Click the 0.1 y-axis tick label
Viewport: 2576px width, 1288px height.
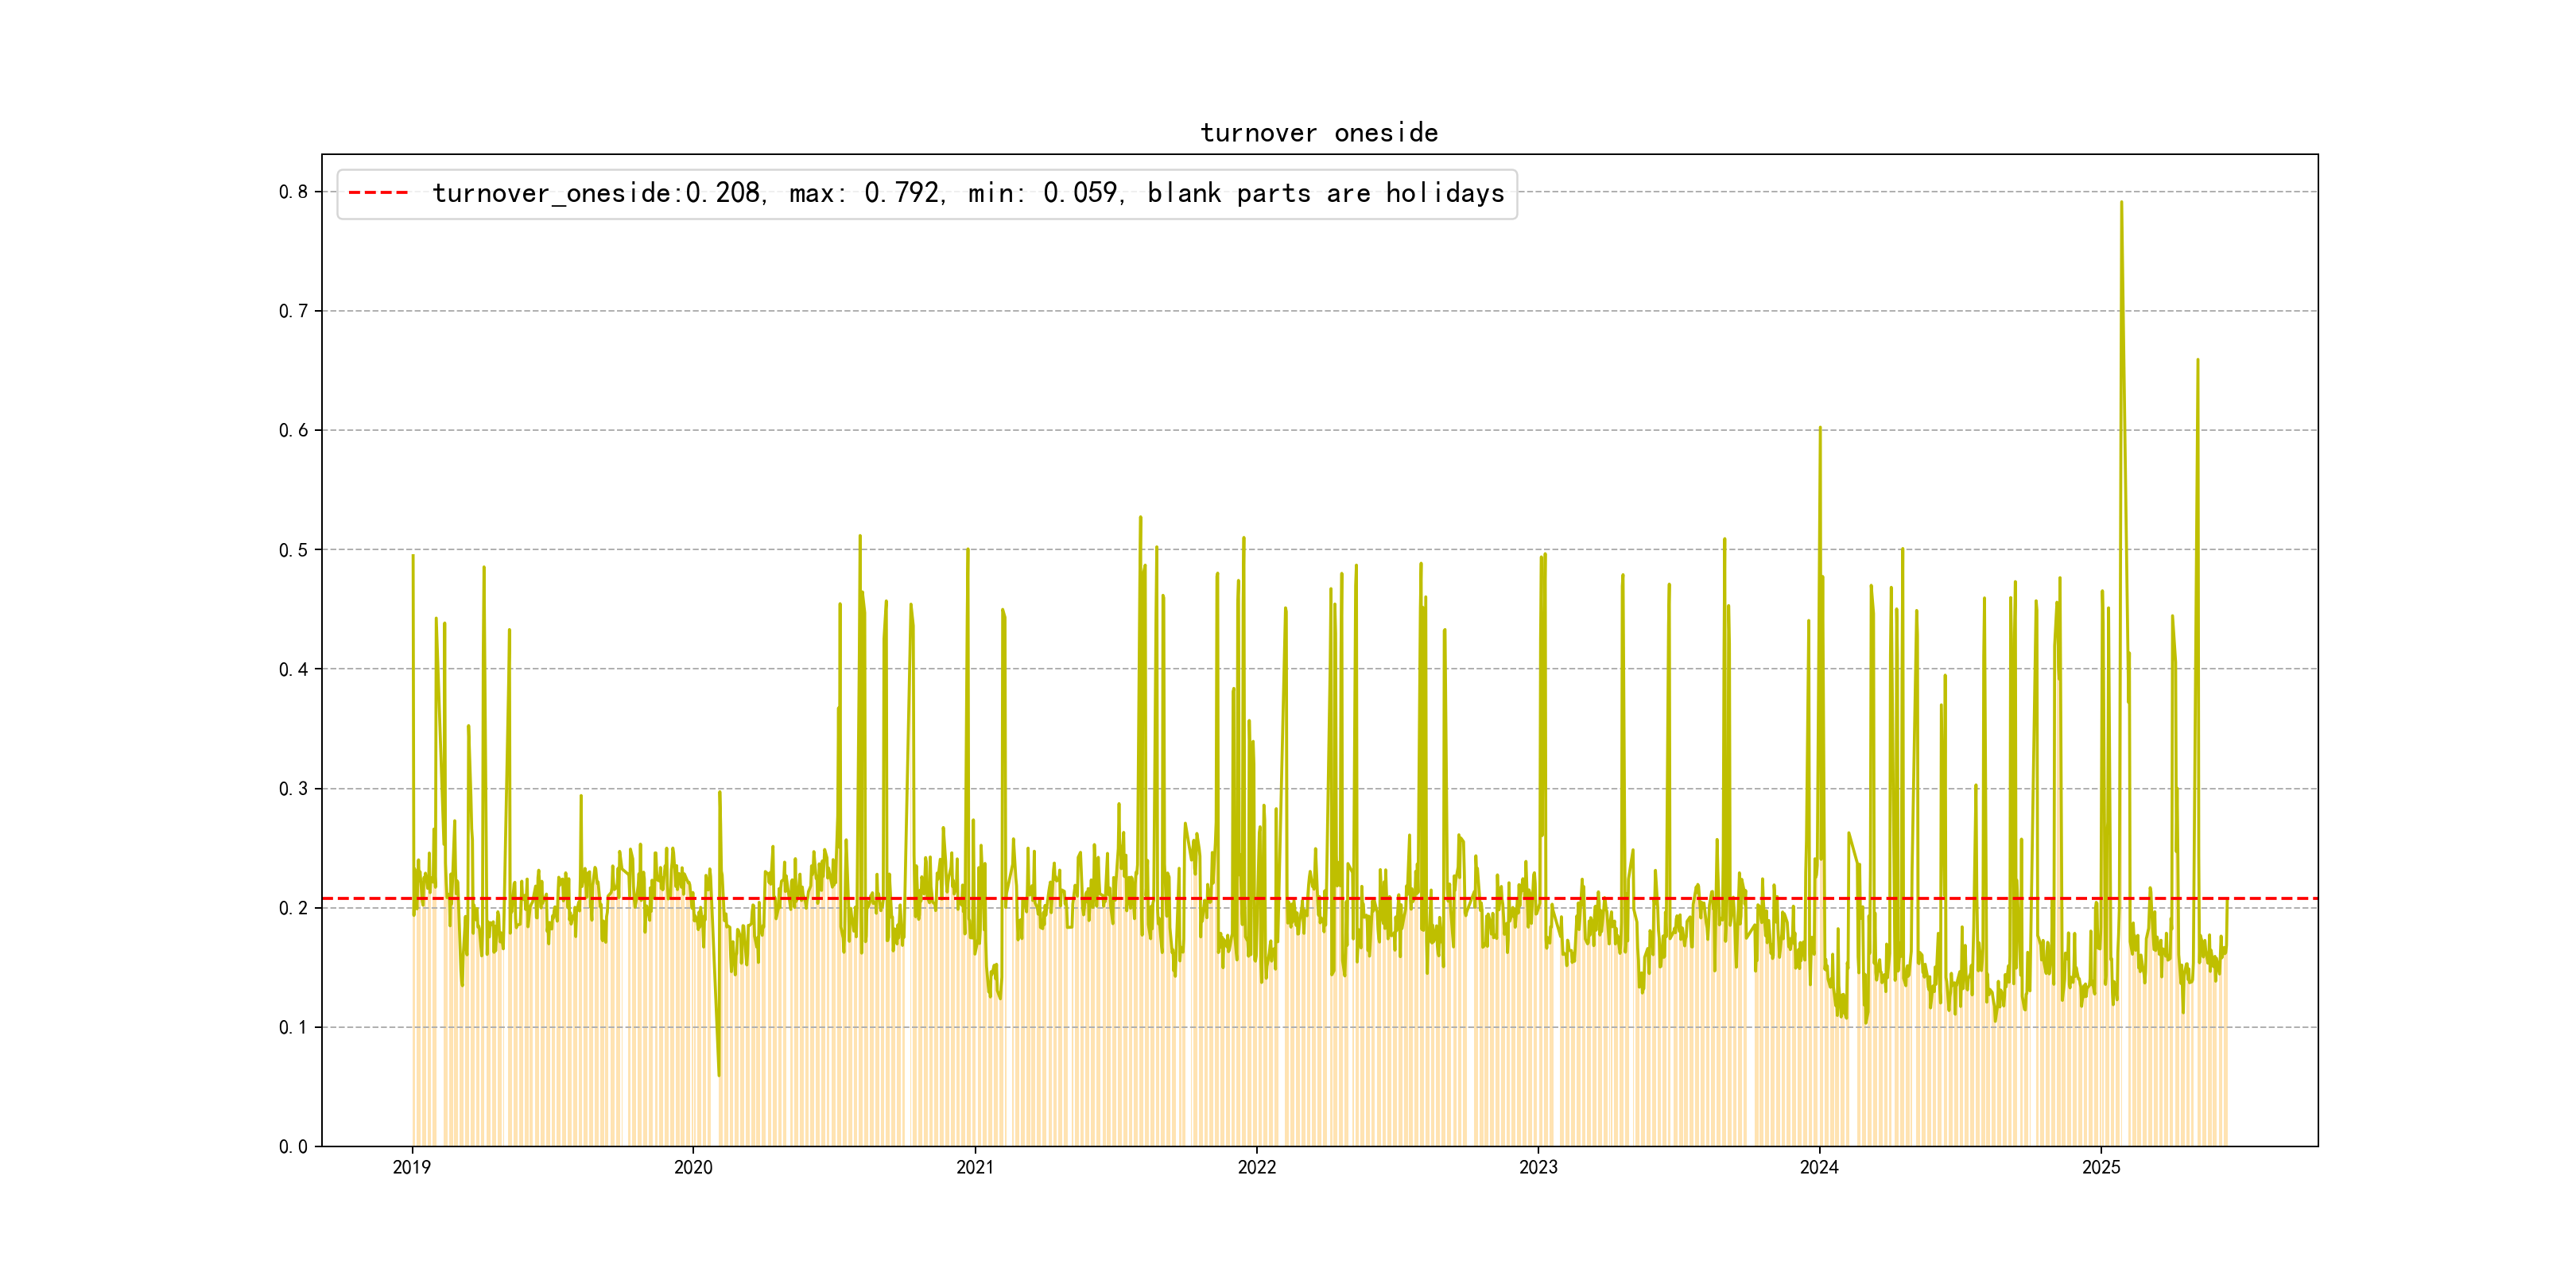coord(293,1027)
